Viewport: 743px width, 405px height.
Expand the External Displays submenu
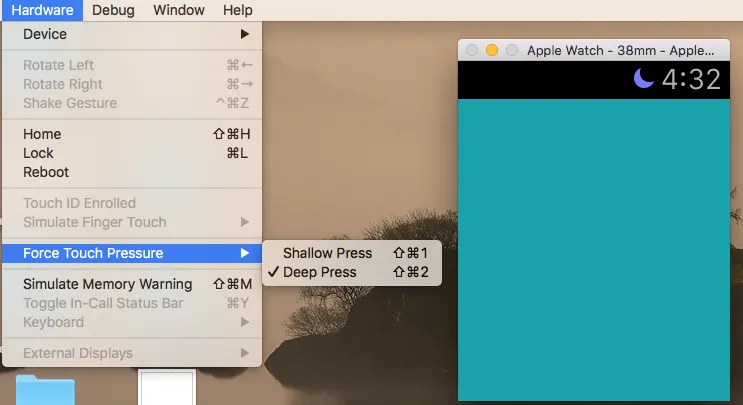coord(132,353)
